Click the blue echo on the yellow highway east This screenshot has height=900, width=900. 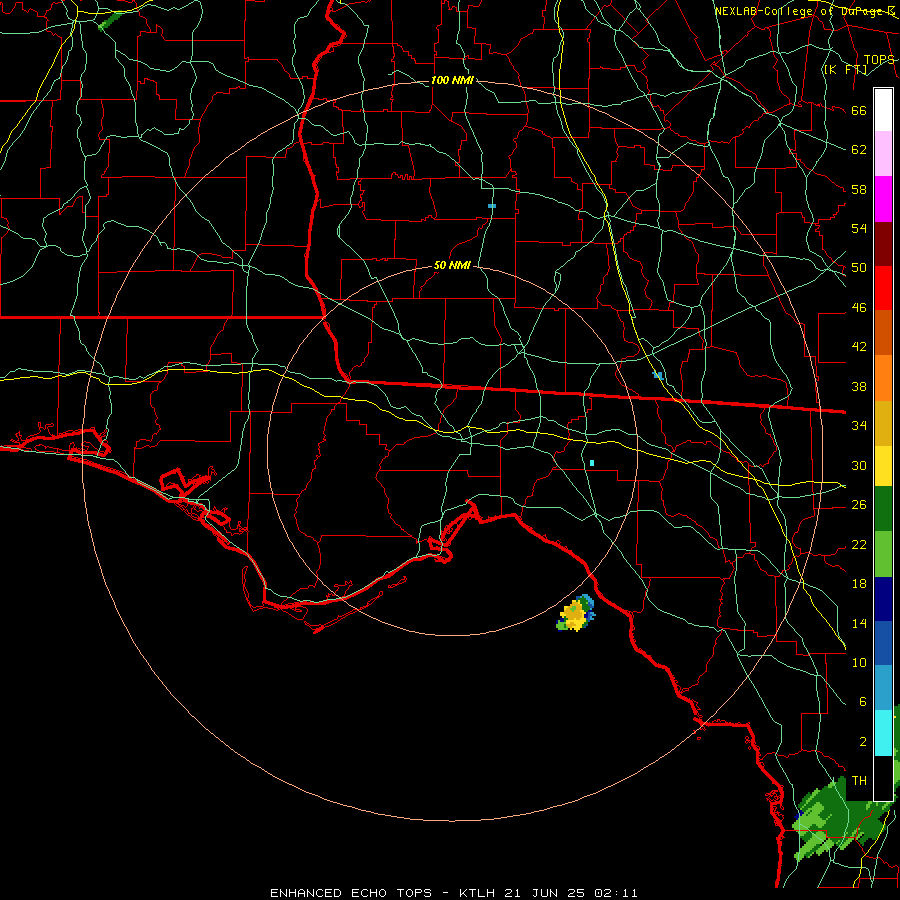click(x=658, y=375)
